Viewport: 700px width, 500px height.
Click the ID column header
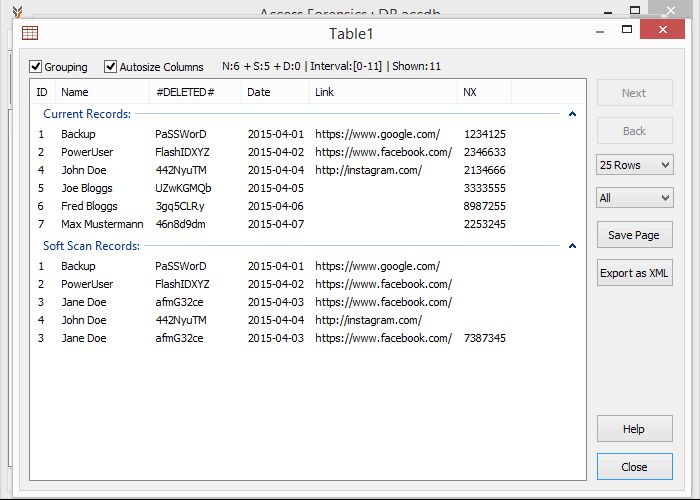[42, 92]
